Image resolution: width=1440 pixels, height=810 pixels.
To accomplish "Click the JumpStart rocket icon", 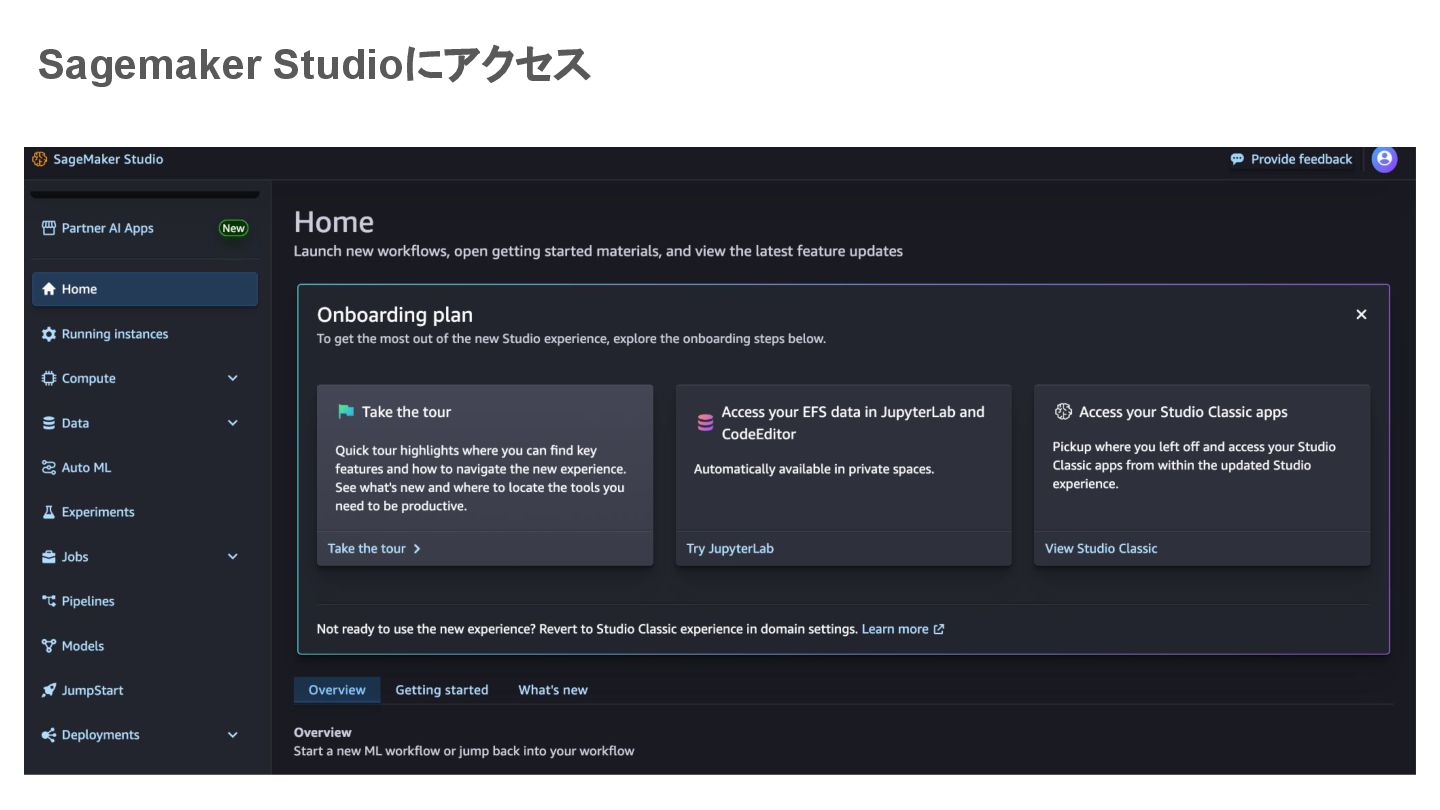I will click(x=48, y=690).
